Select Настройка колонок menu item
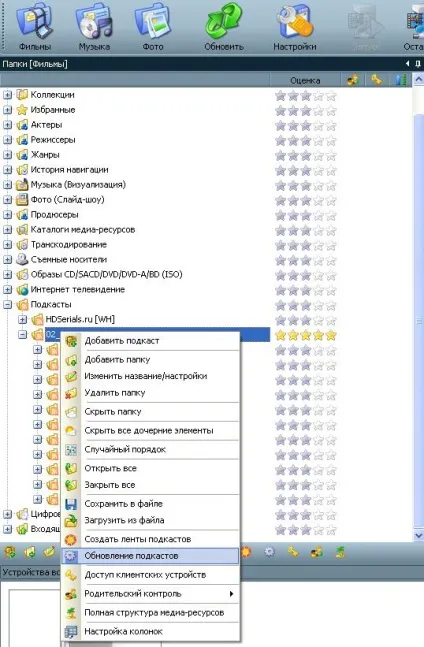424x647 pixels. point(151,631)
